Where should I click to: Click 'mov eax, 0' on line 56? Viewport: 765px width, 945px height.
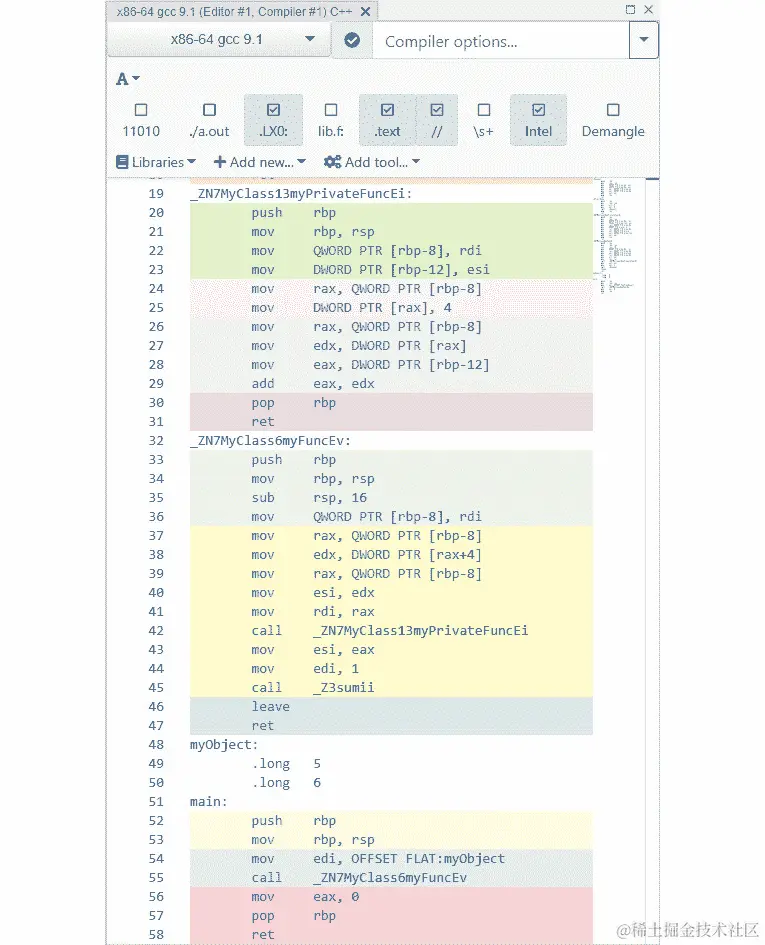(x=305, y=896)
